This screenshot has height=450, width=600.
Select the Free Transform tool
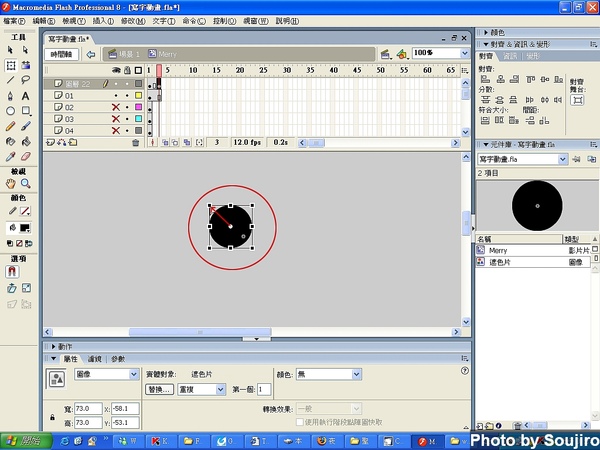(x=10, y=65)
